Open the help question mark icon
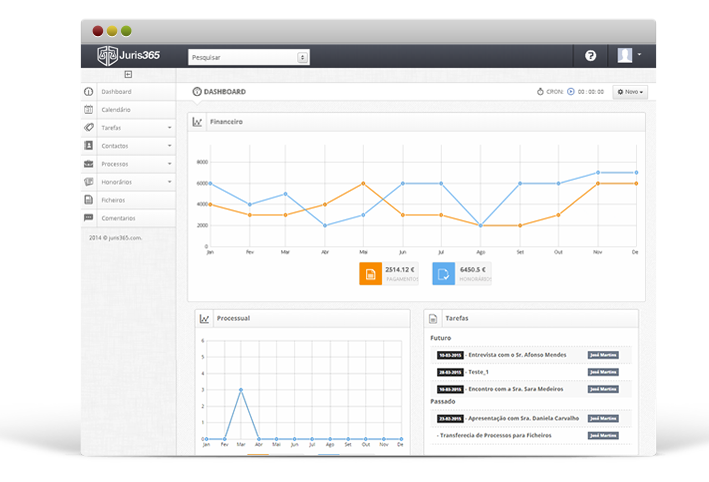709x482 pixels. [x=590, y=56]
